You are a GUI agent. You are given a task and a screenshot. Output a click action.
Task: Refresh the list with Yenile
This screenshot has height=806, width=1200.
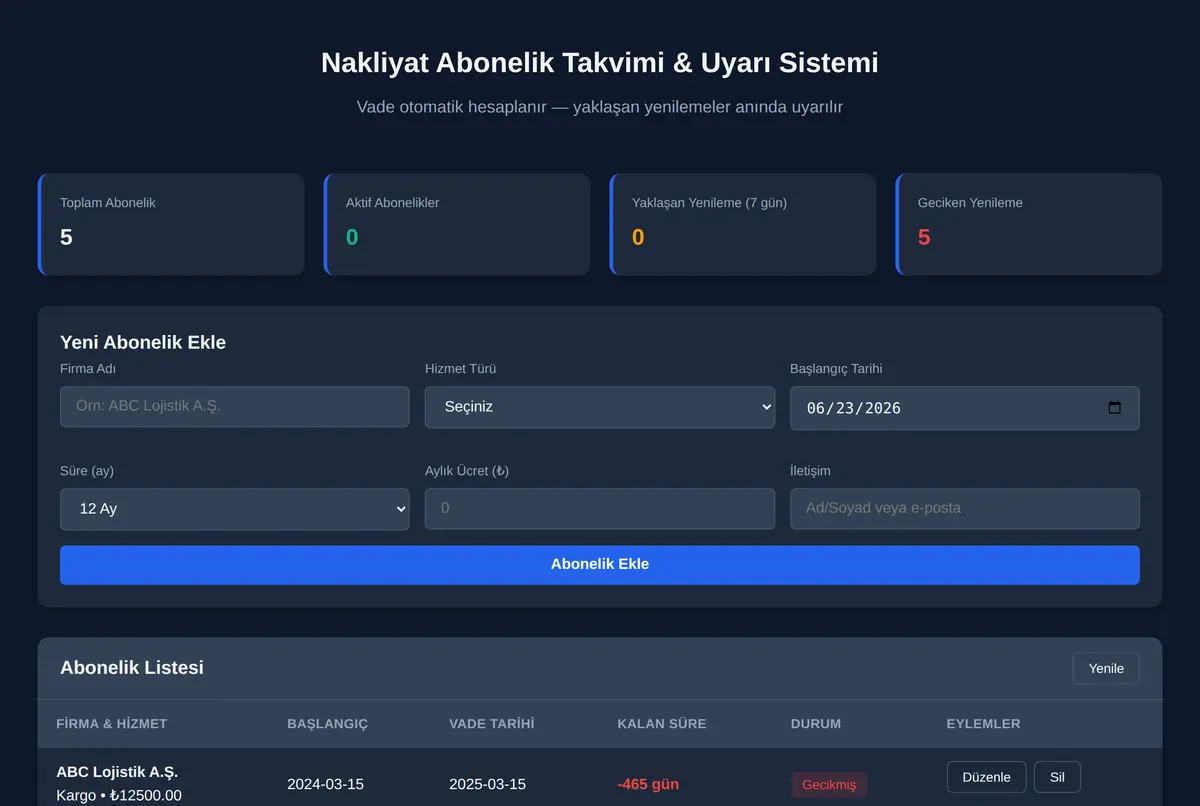[1106, 669]
